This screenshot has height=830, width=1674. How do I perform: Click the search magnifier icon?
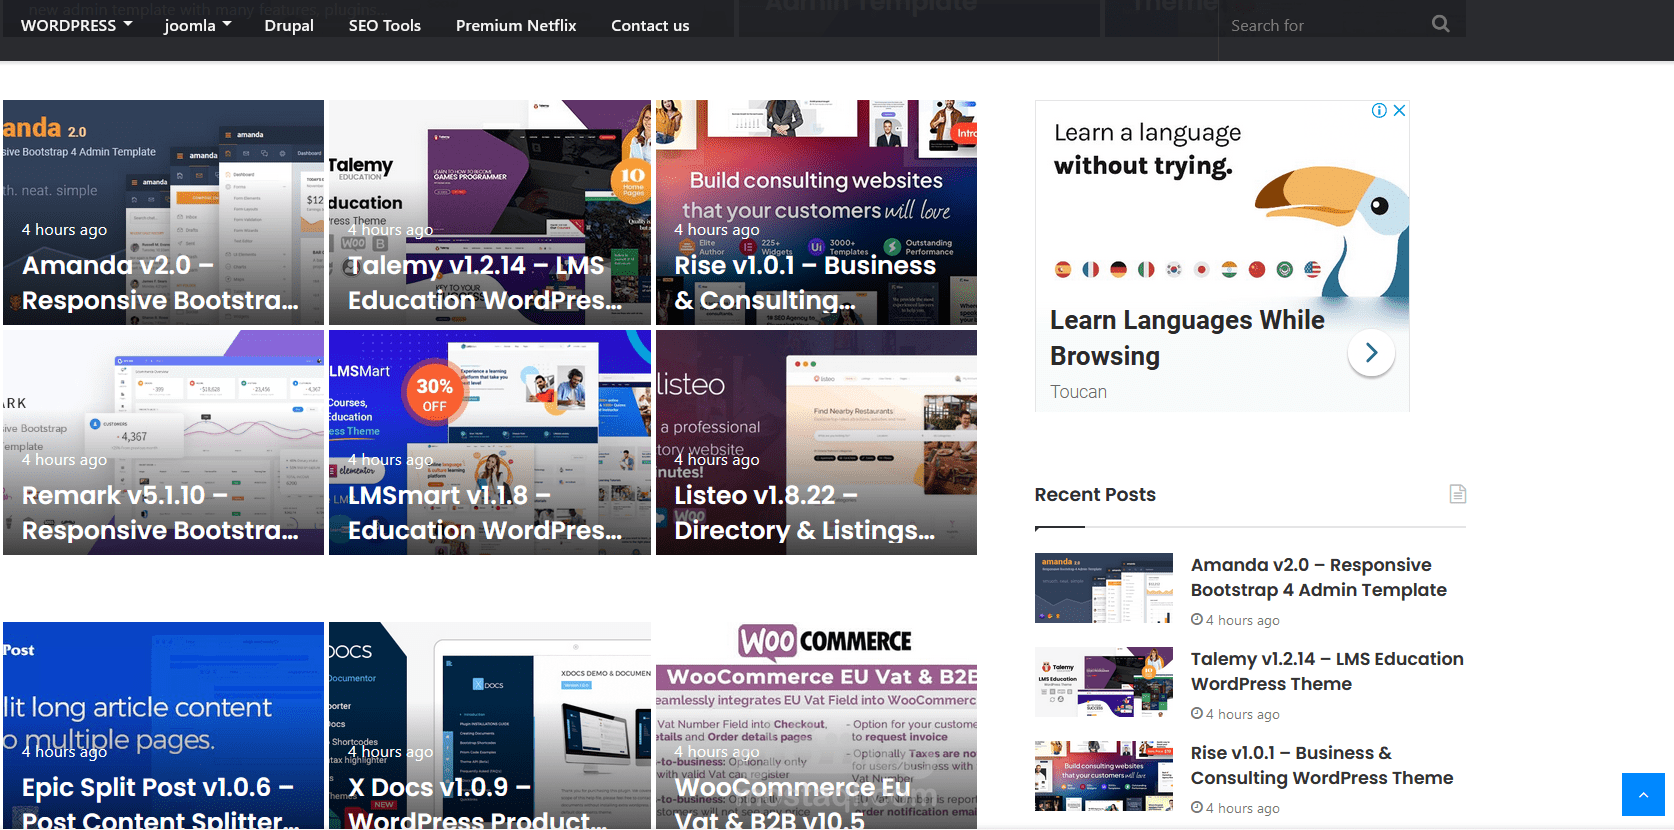coord(1440,24)
